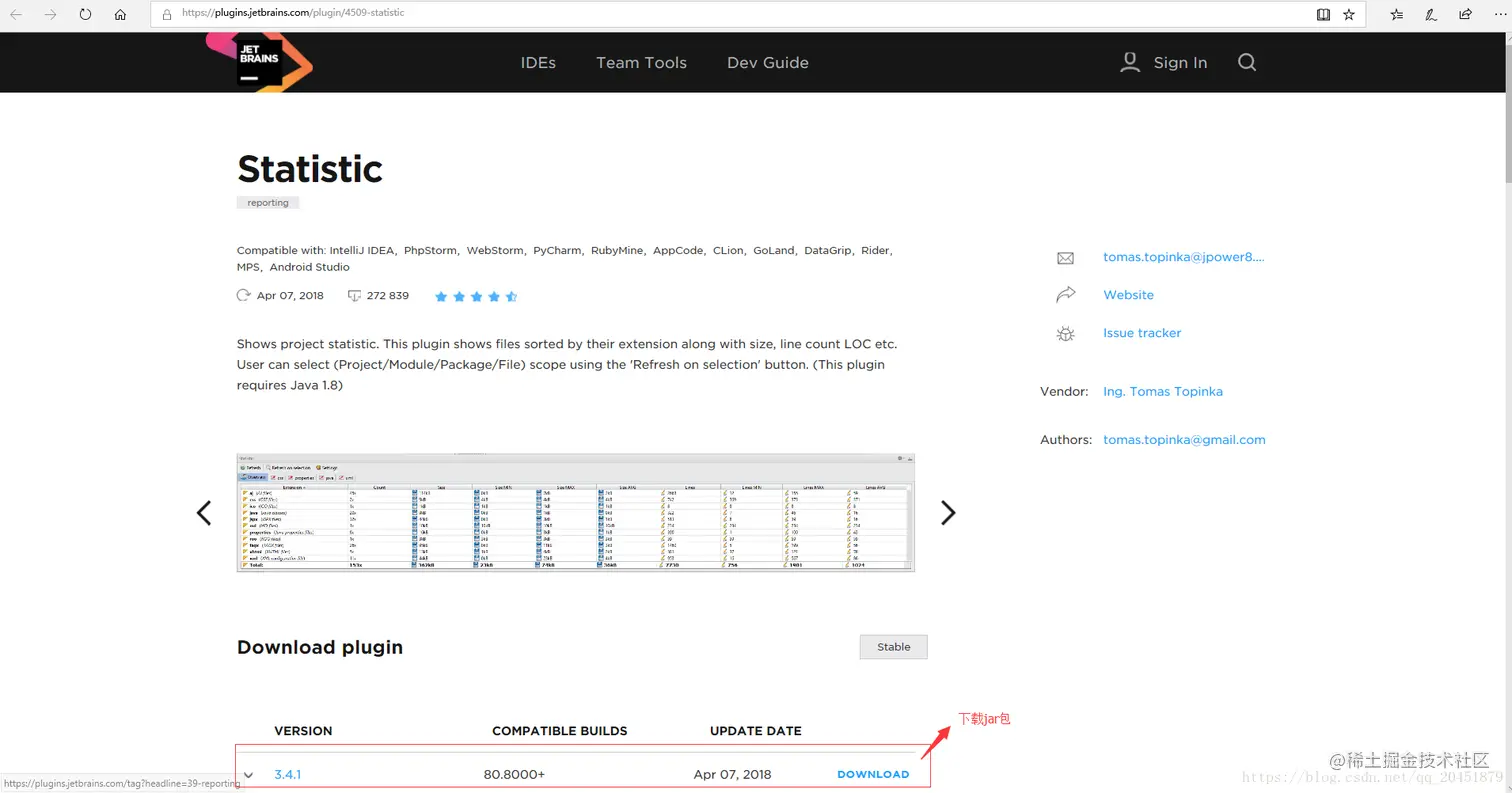Open the Website link
Image resolution: width=1512 pixels, height=793 pixels.
pos(1128,295)
